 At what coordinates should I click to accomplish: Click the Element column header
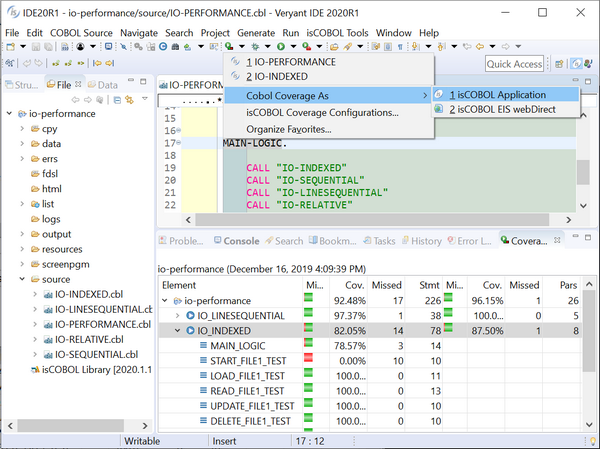coord(180,284)
